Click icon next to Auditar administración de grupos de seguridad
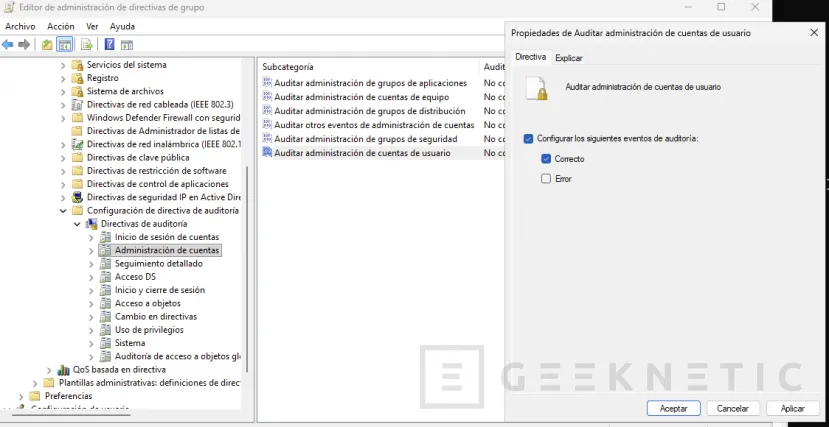Viewport: 829px width, 427px height. tap(267, 139)
